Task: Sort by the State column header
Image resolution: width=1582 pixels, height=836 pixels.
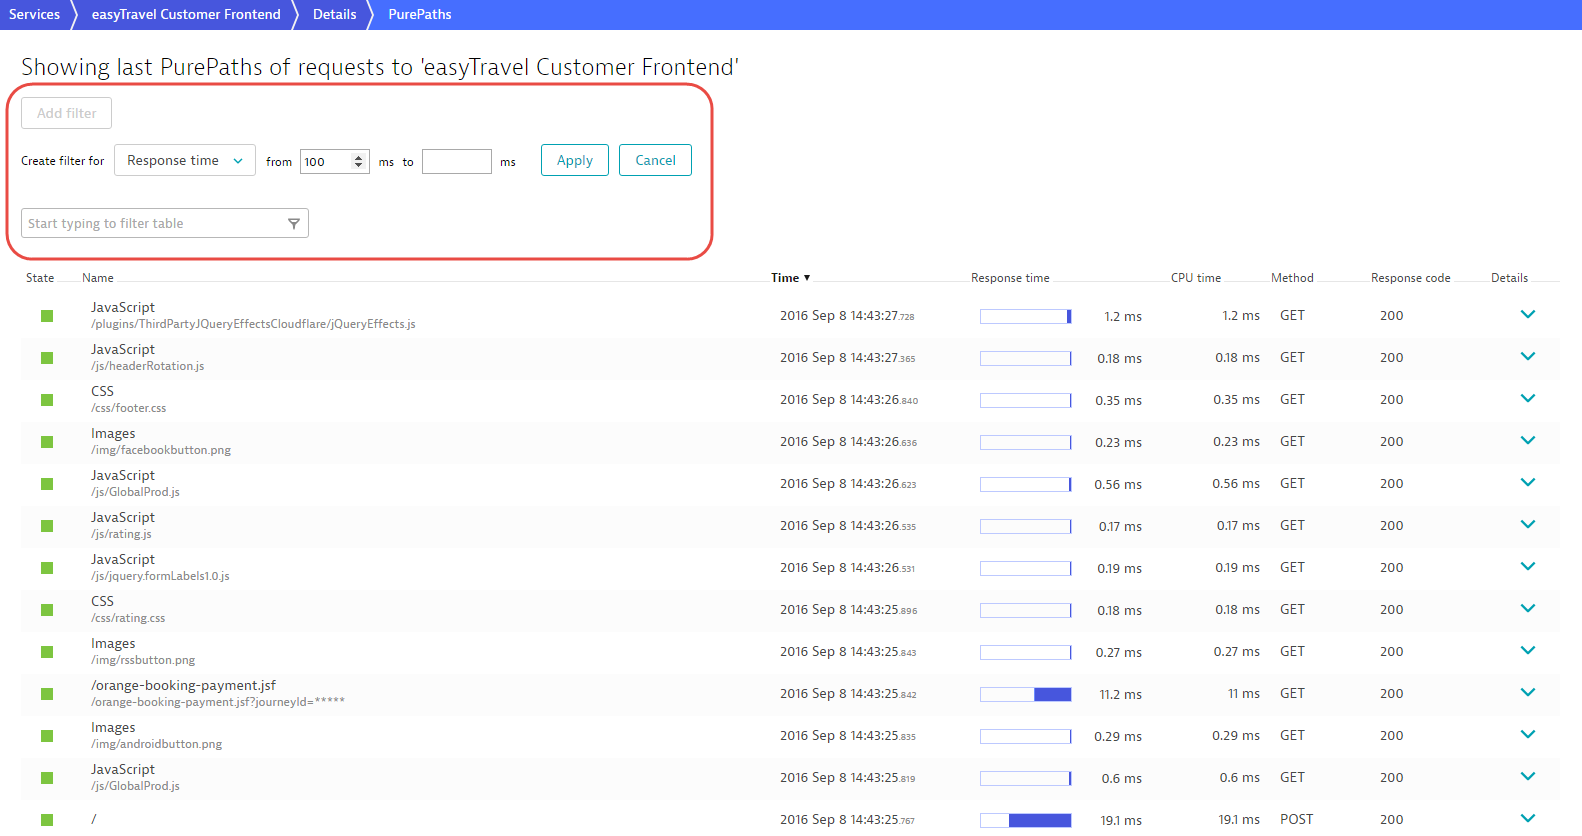Action: coord(40,278)
